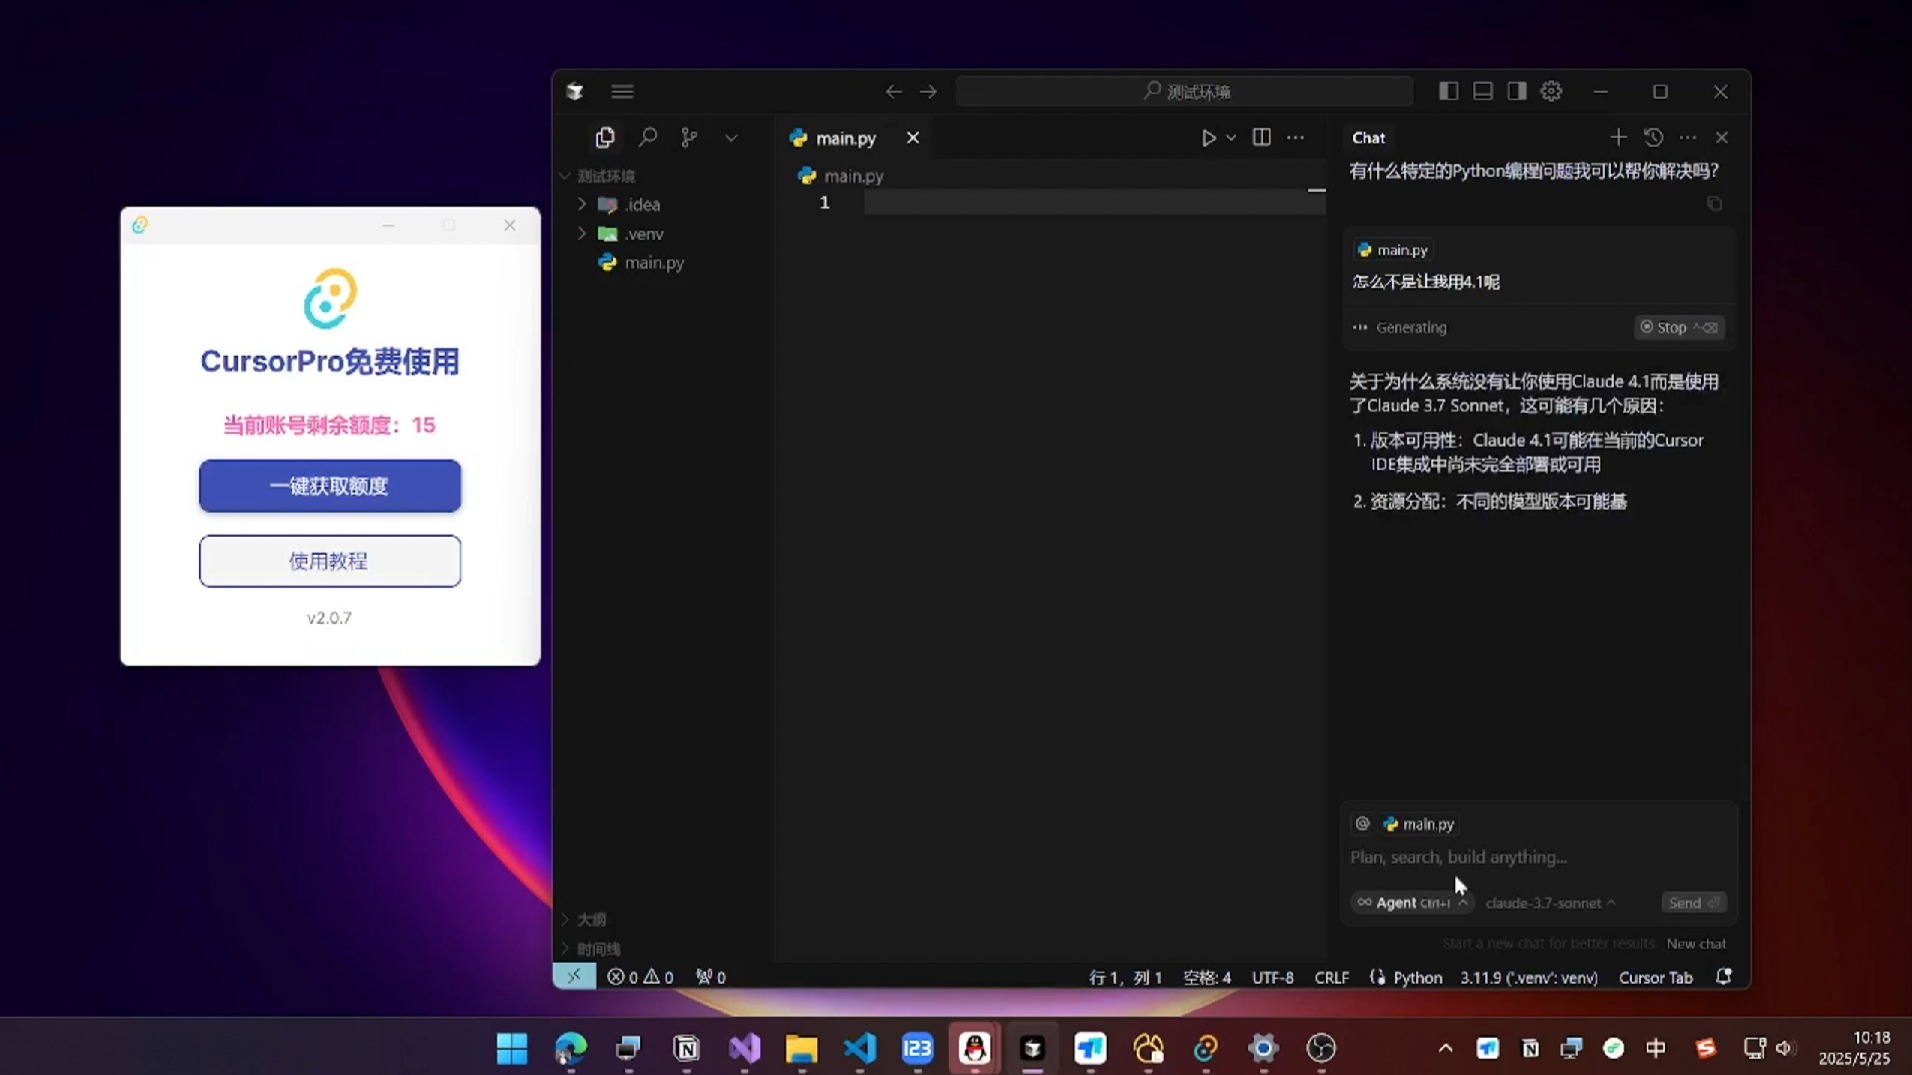Viewport: 1912px width, 1075px height.
Task: Go forward with the right arrow
Action: [928, 91]
